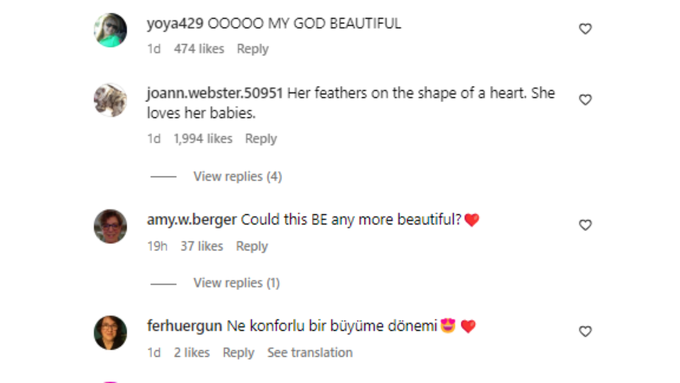Viewport: 680px width, 383px height.
Task: Open yoya429's profile picture
Action: click(111, 30)
